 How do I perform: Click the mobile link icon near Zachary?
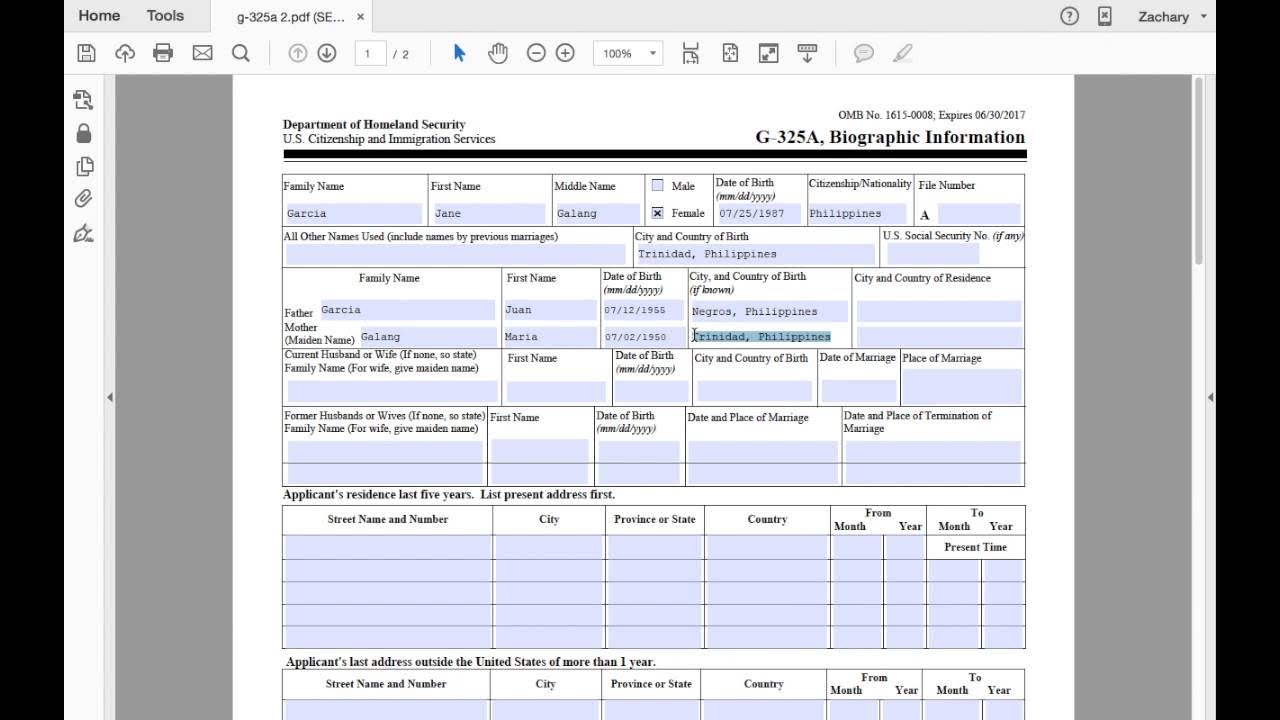click(1104, 16)
